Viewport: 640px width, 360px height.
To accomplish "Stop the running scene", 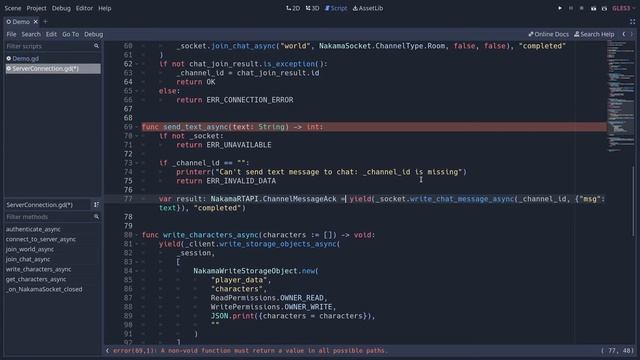I will (x=582, y=8).
